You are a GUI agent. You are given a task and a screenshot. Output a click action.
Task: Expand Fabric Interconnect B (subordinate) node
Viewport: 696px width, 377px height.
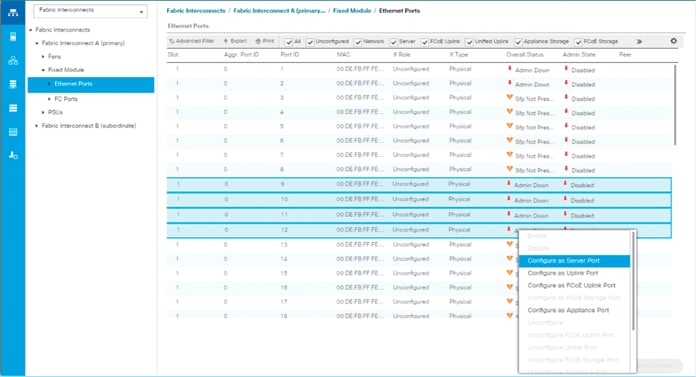click(37, 126)
